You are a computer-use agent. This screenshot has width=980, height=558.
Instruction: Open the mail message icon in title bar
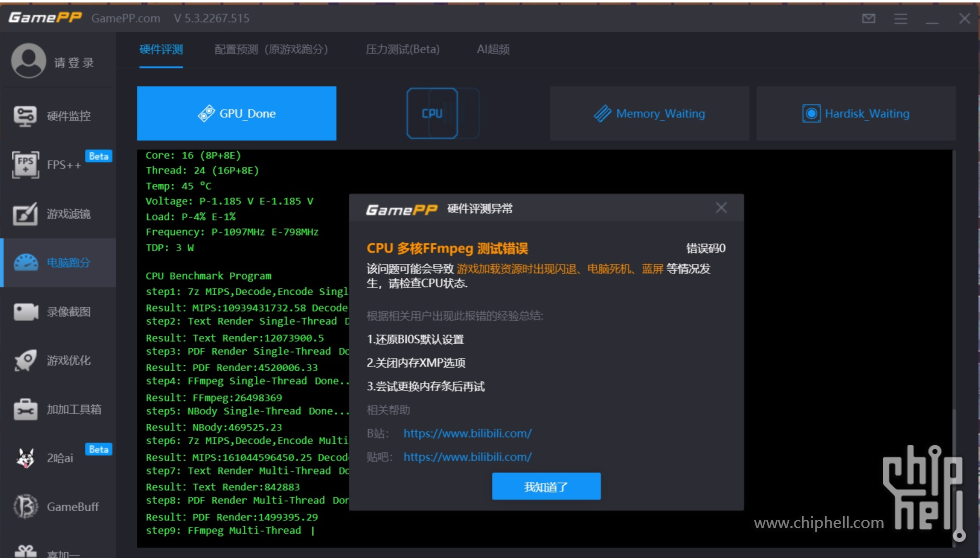click(x=869, y=18)
